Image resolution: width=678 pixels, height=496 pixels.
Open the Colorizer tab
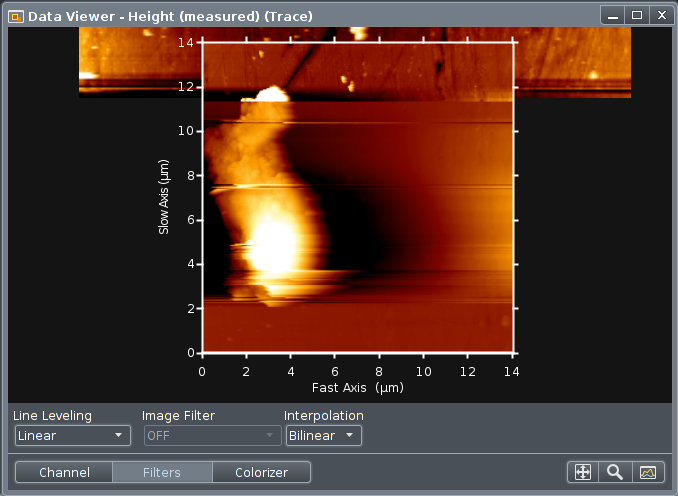click(x=261, y=472)
